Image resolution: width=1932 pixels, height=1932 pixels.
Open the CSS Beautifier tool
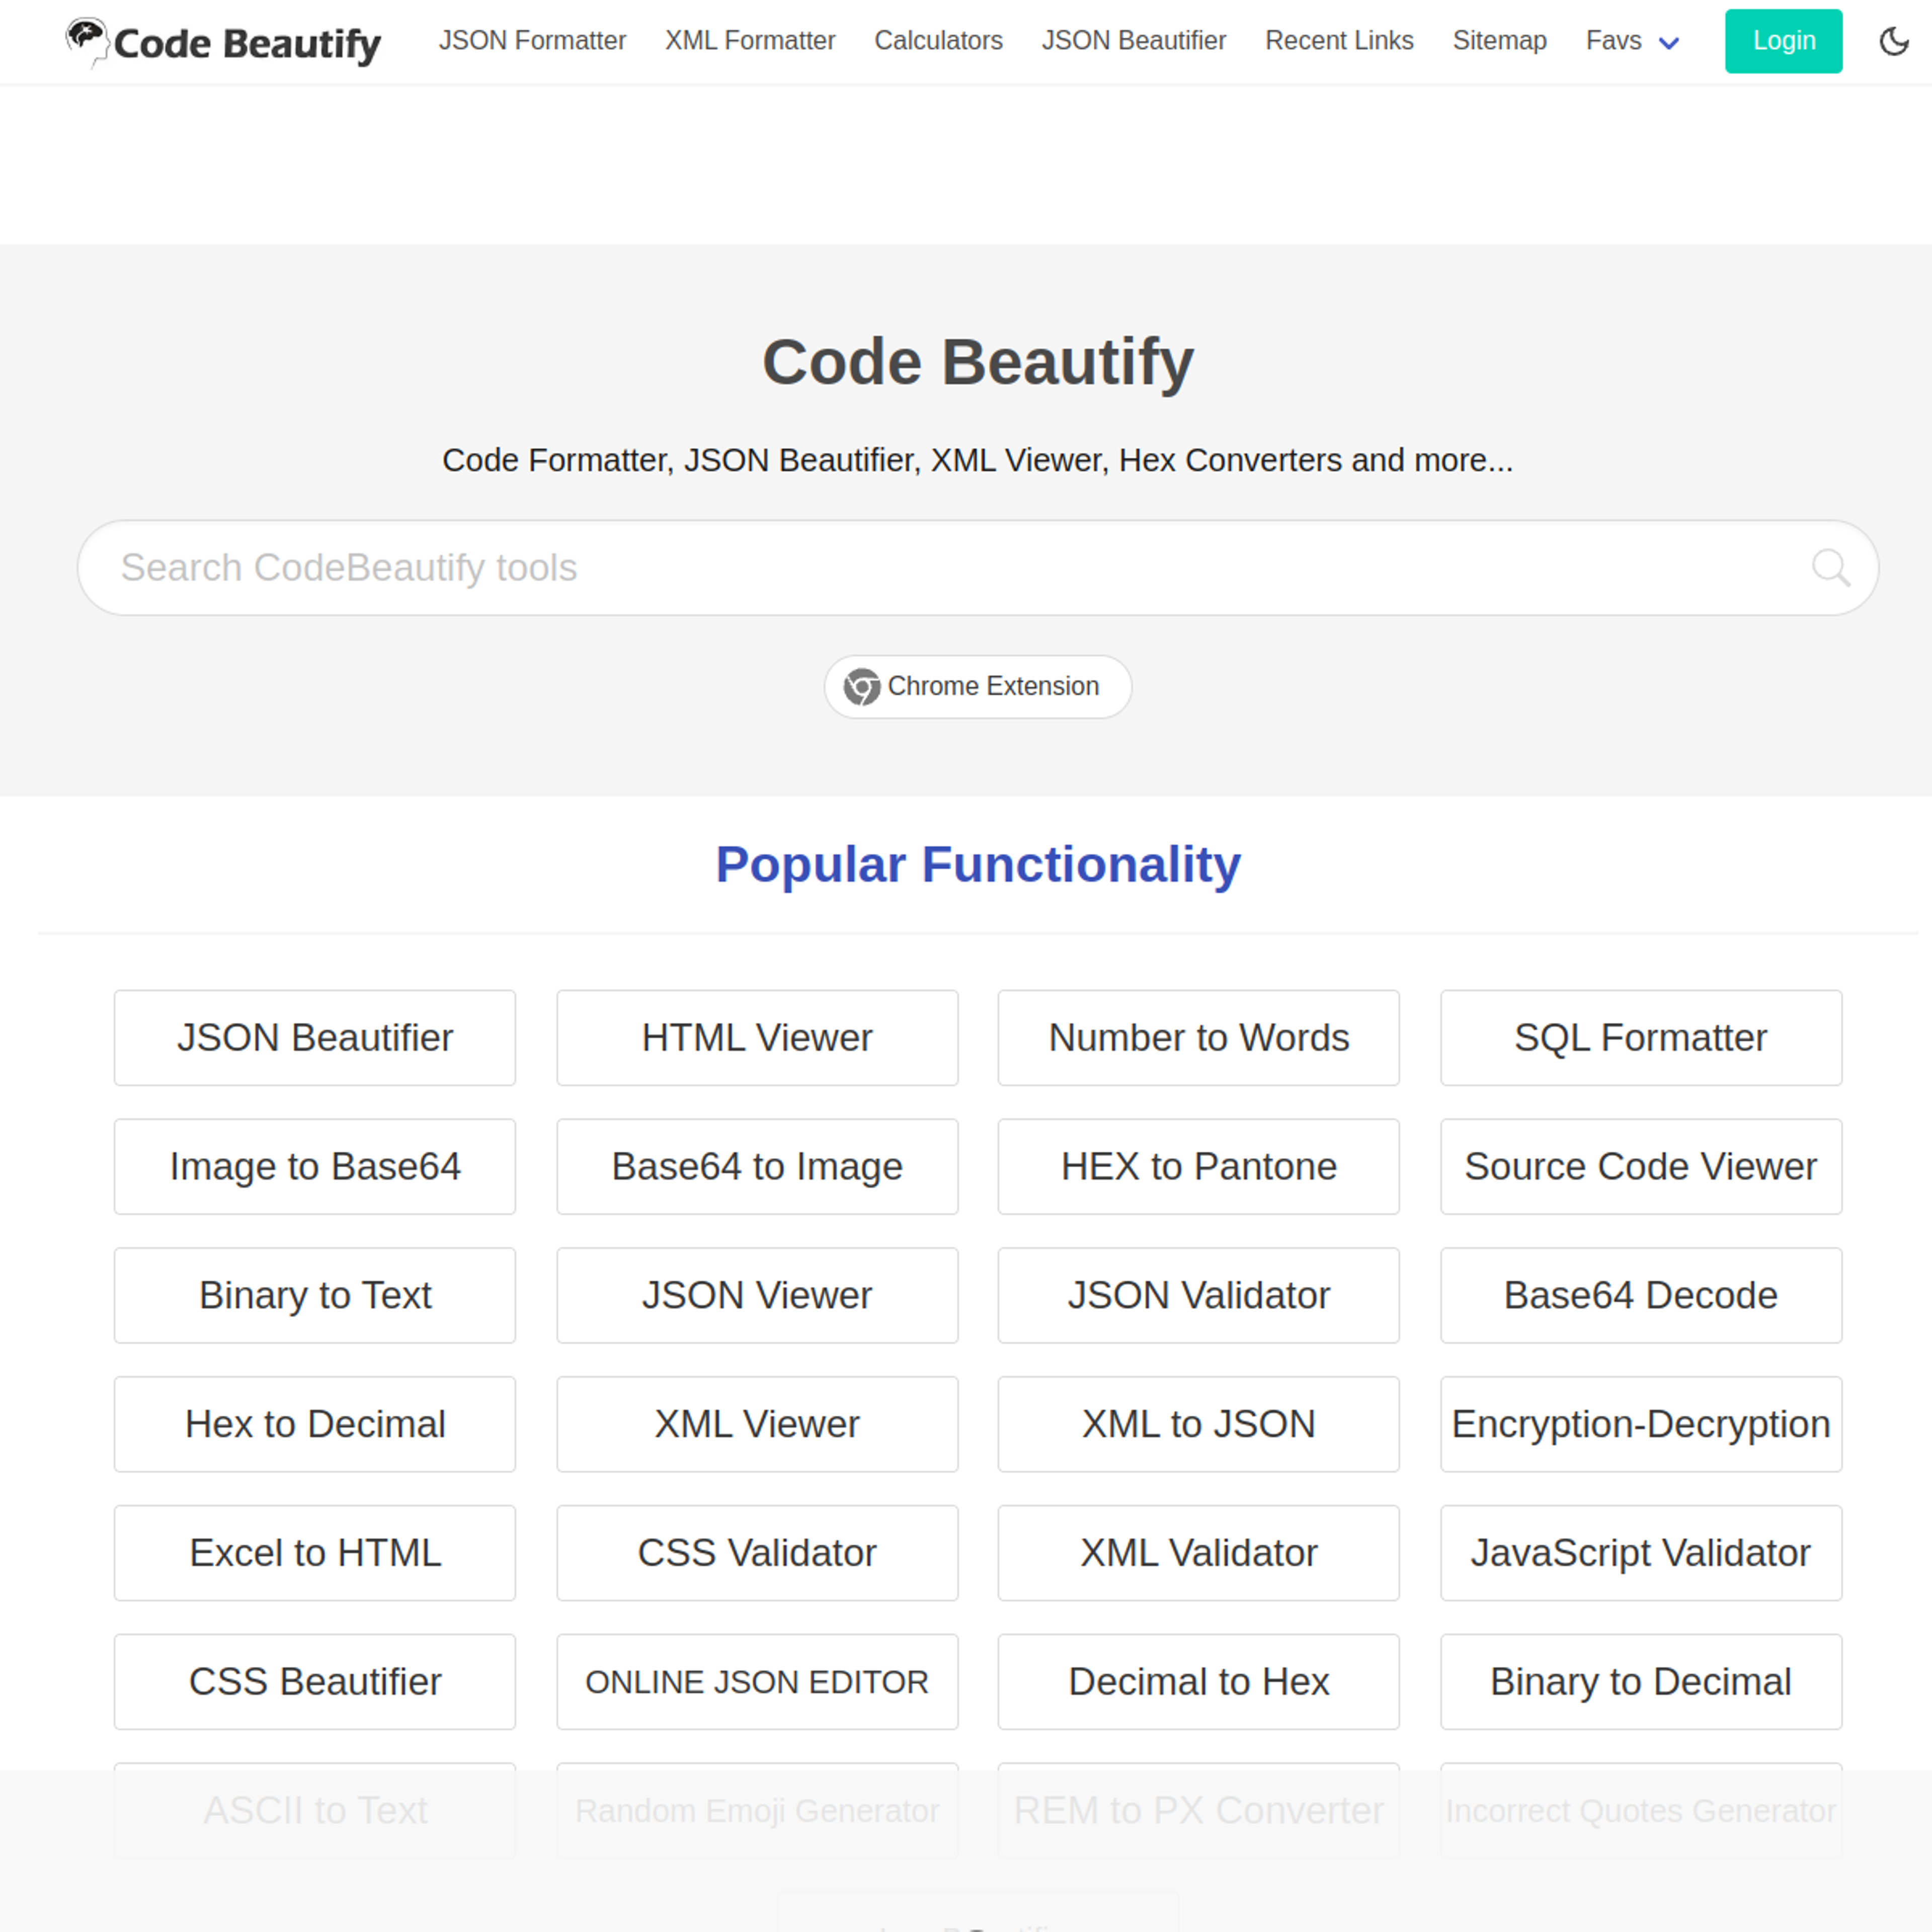(x=315, y=1682)
